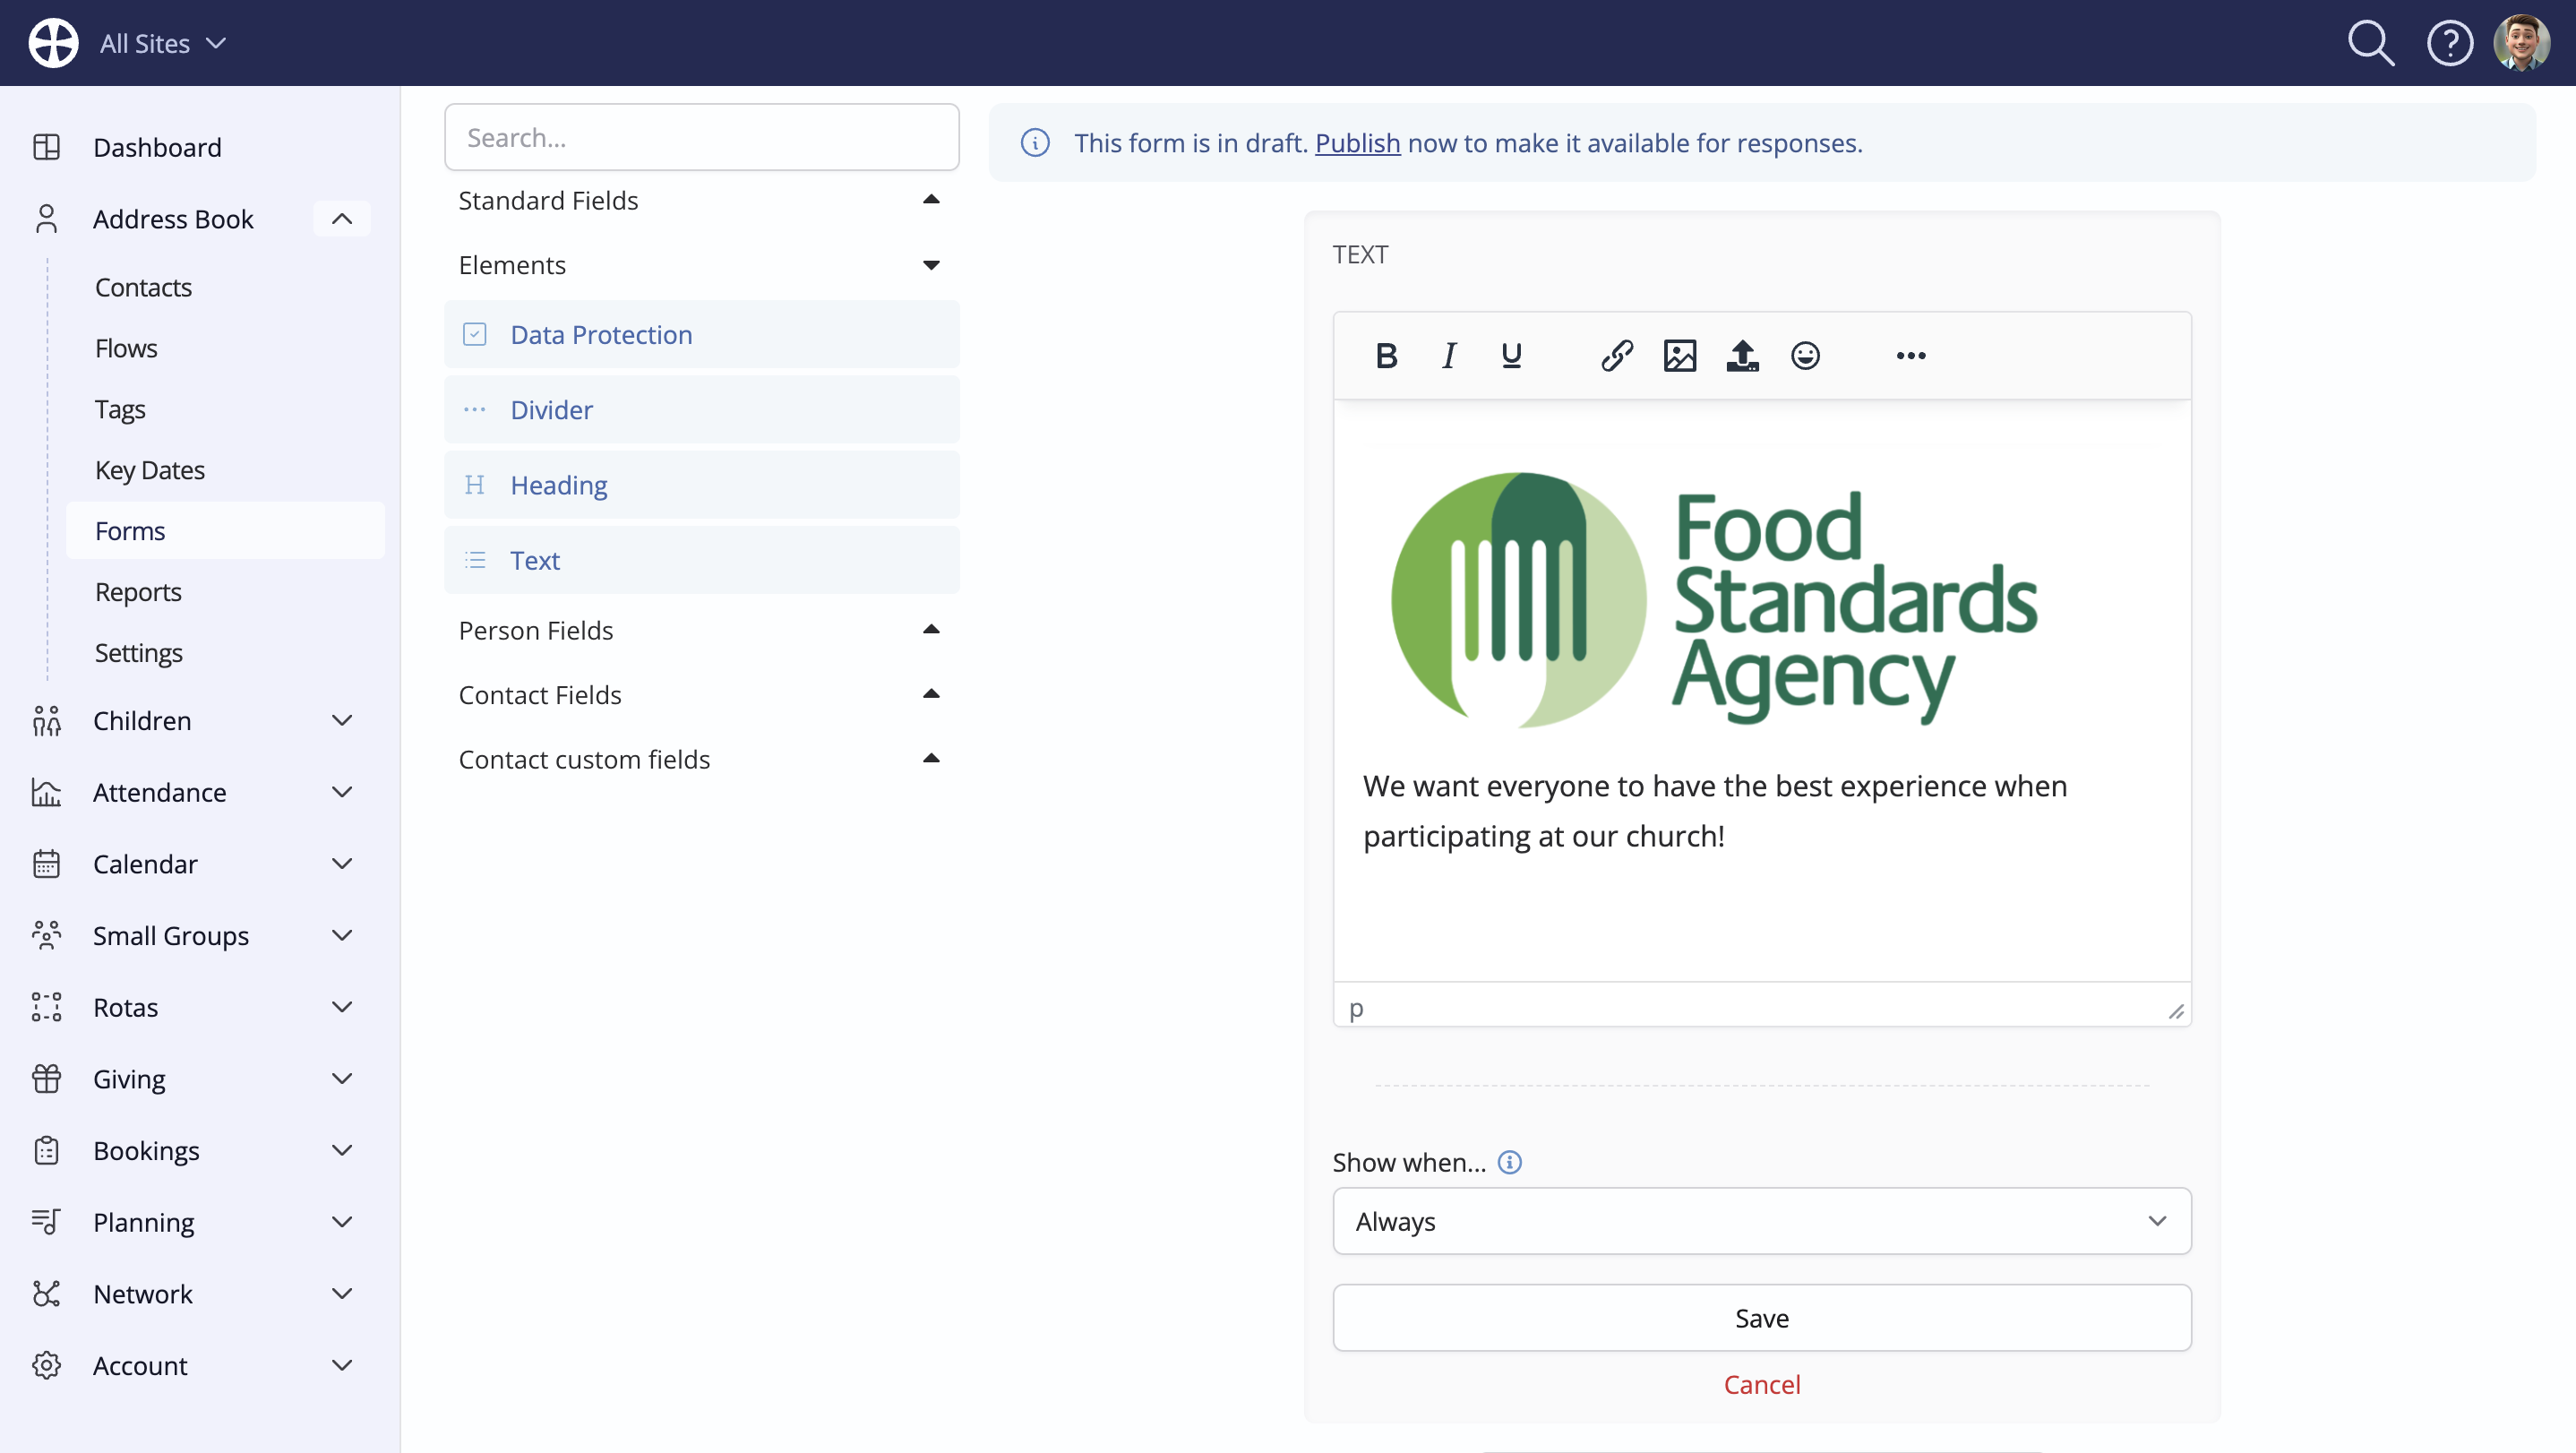Click the upload file icon

point(1742,356)
